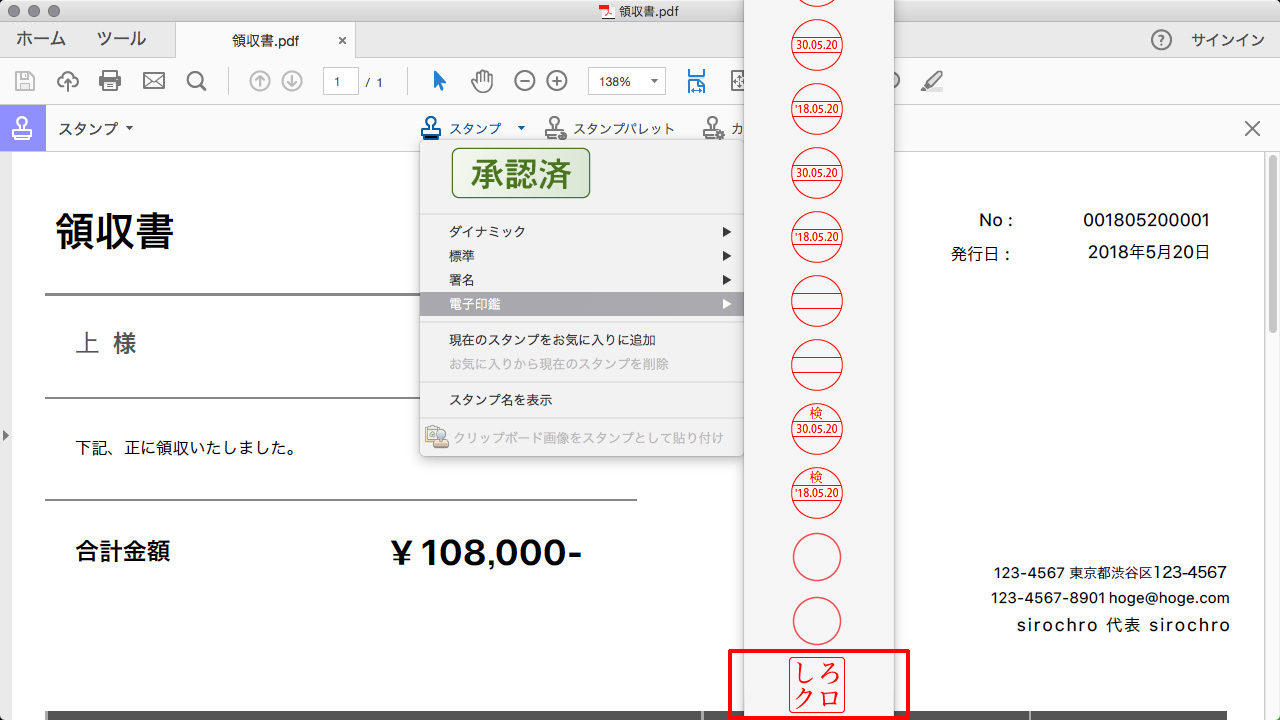Open the ツール tab
Screen dimensions: 1280x720
[x=121, y=40]
